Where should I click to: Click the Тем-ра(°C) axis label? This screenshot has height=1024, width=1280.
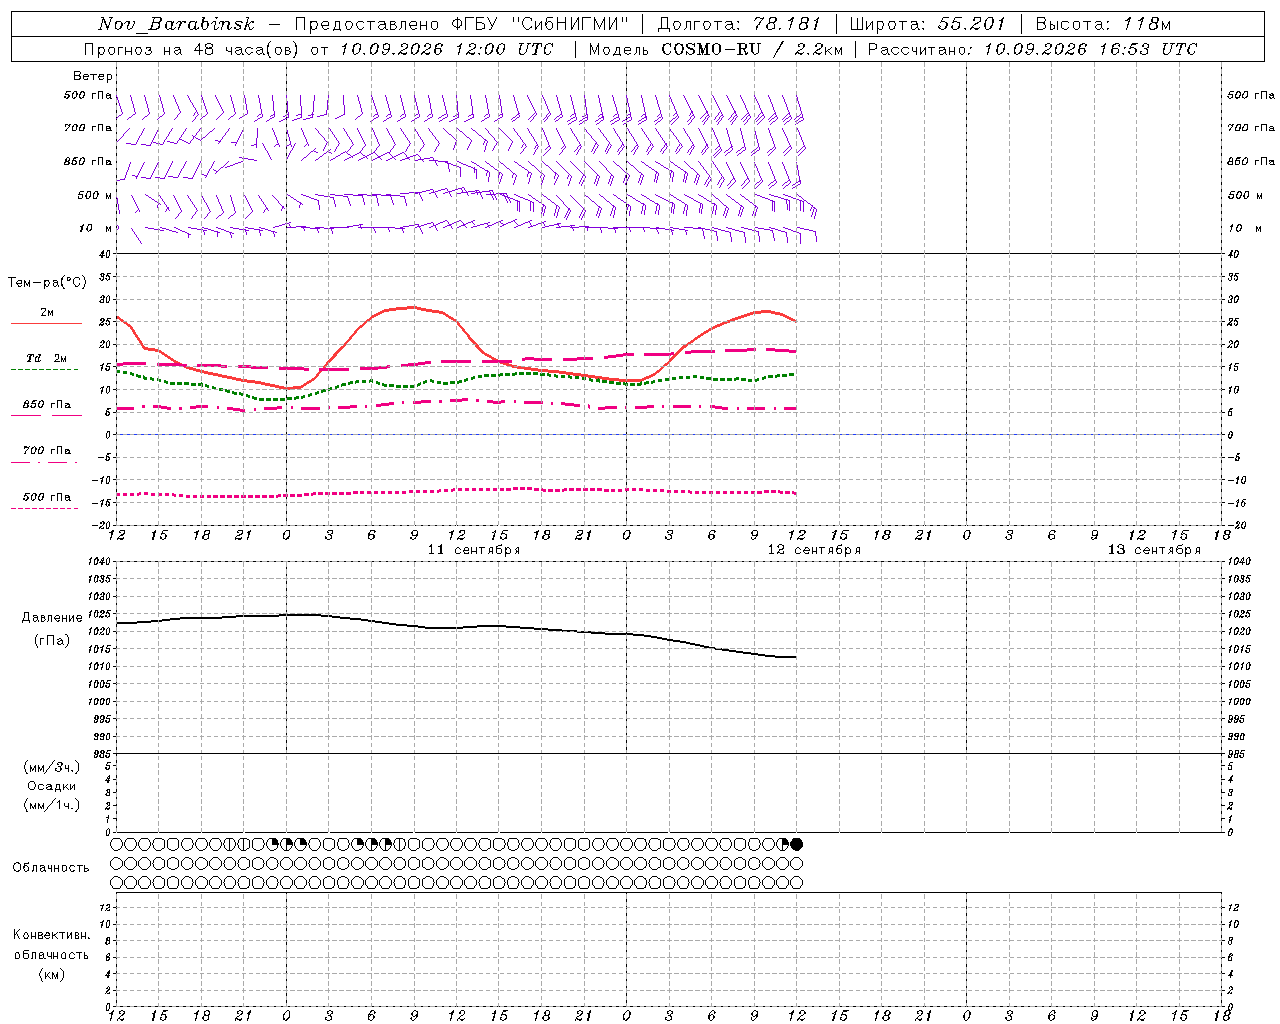point(47,283)
